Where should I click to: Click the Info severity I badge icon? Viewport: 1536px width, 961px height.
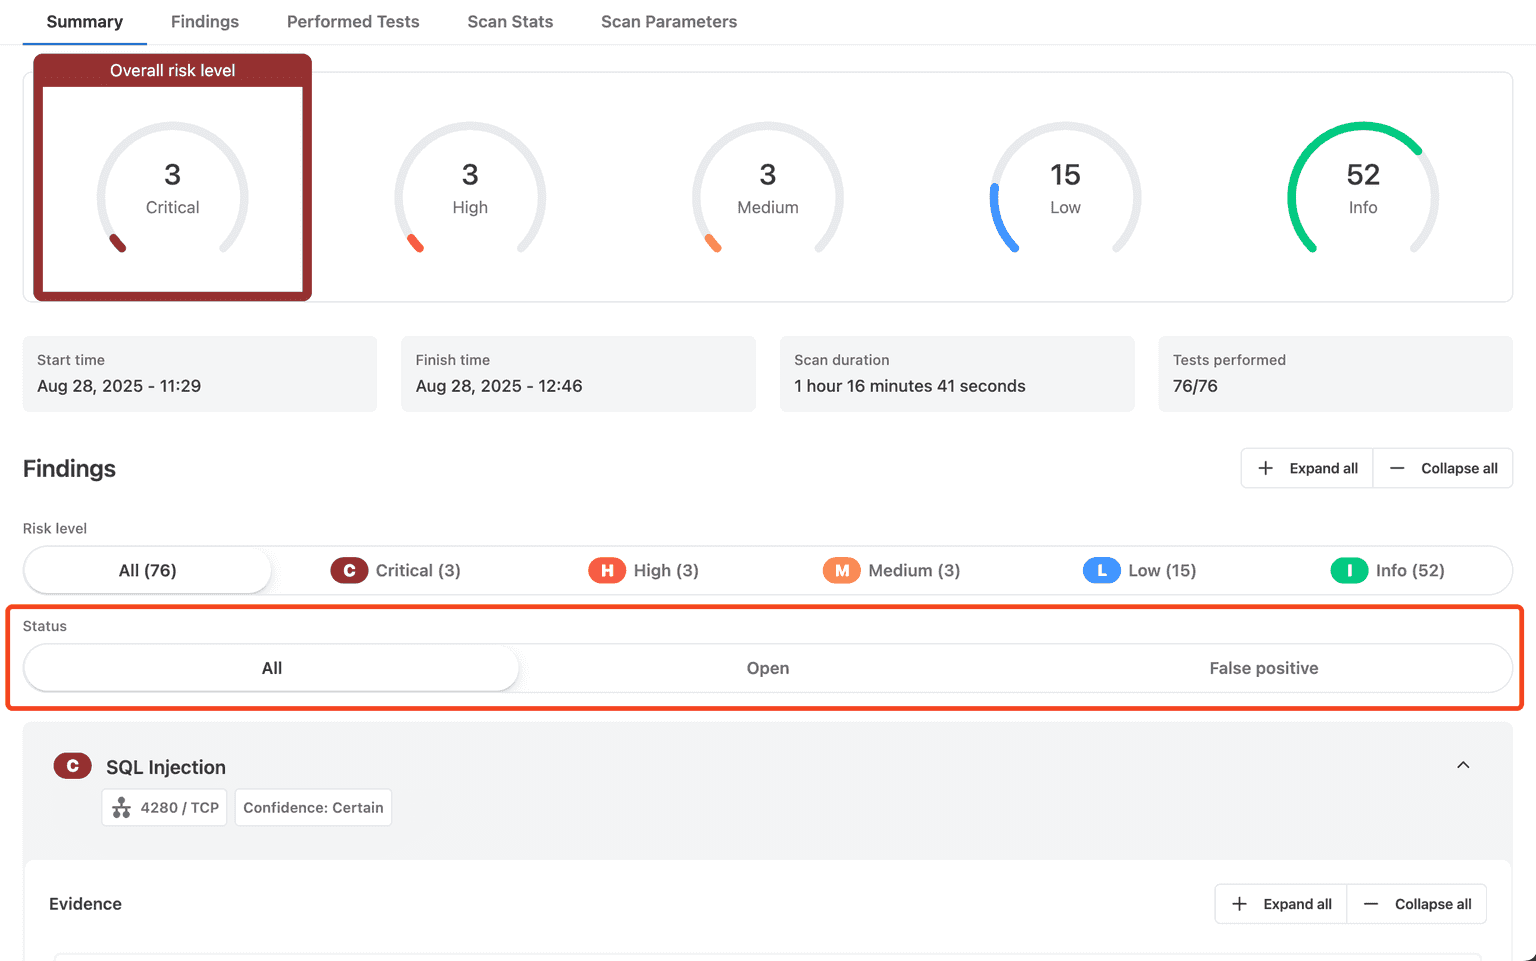[x=1349, y=570]
